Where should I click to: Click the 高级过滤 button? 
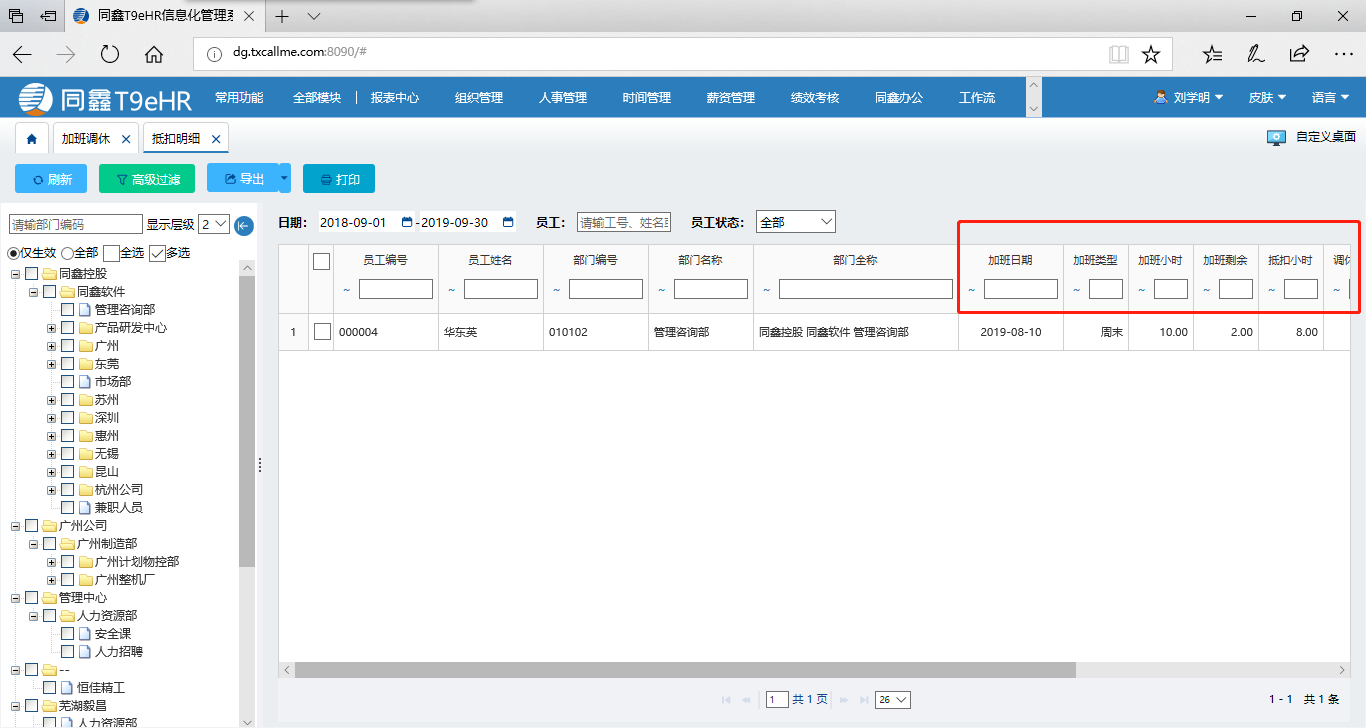tap(147, 179)
